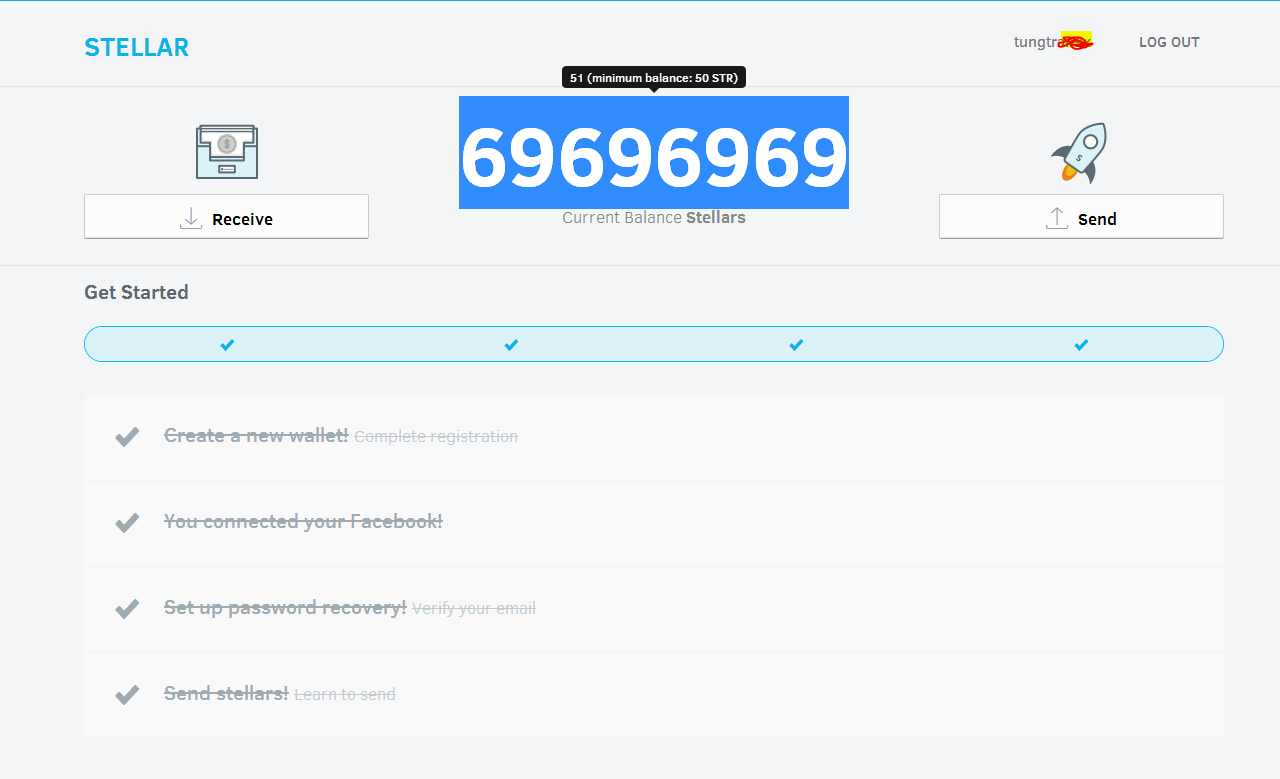Image resolution: width=1280 pixels, height=779 pixels.
Task: Click the fourth checkmark in progress bar
Action: [1081, 344]
